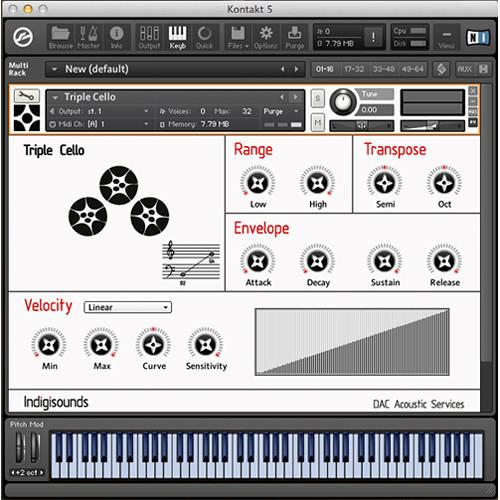Open the Files menu
Image resolution: width=500 pixels, height=500 pixels.
click(238, 37)
